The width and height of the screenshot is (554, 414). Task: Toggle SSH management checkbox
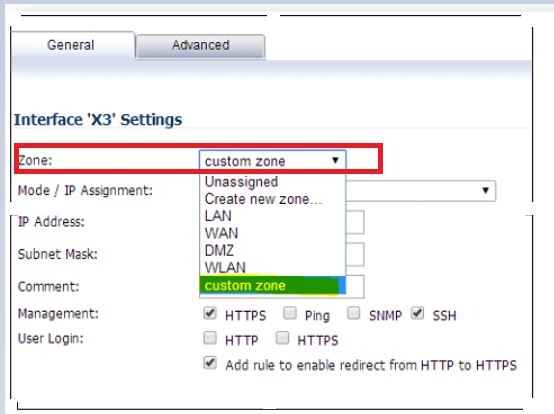coord(417,313)
